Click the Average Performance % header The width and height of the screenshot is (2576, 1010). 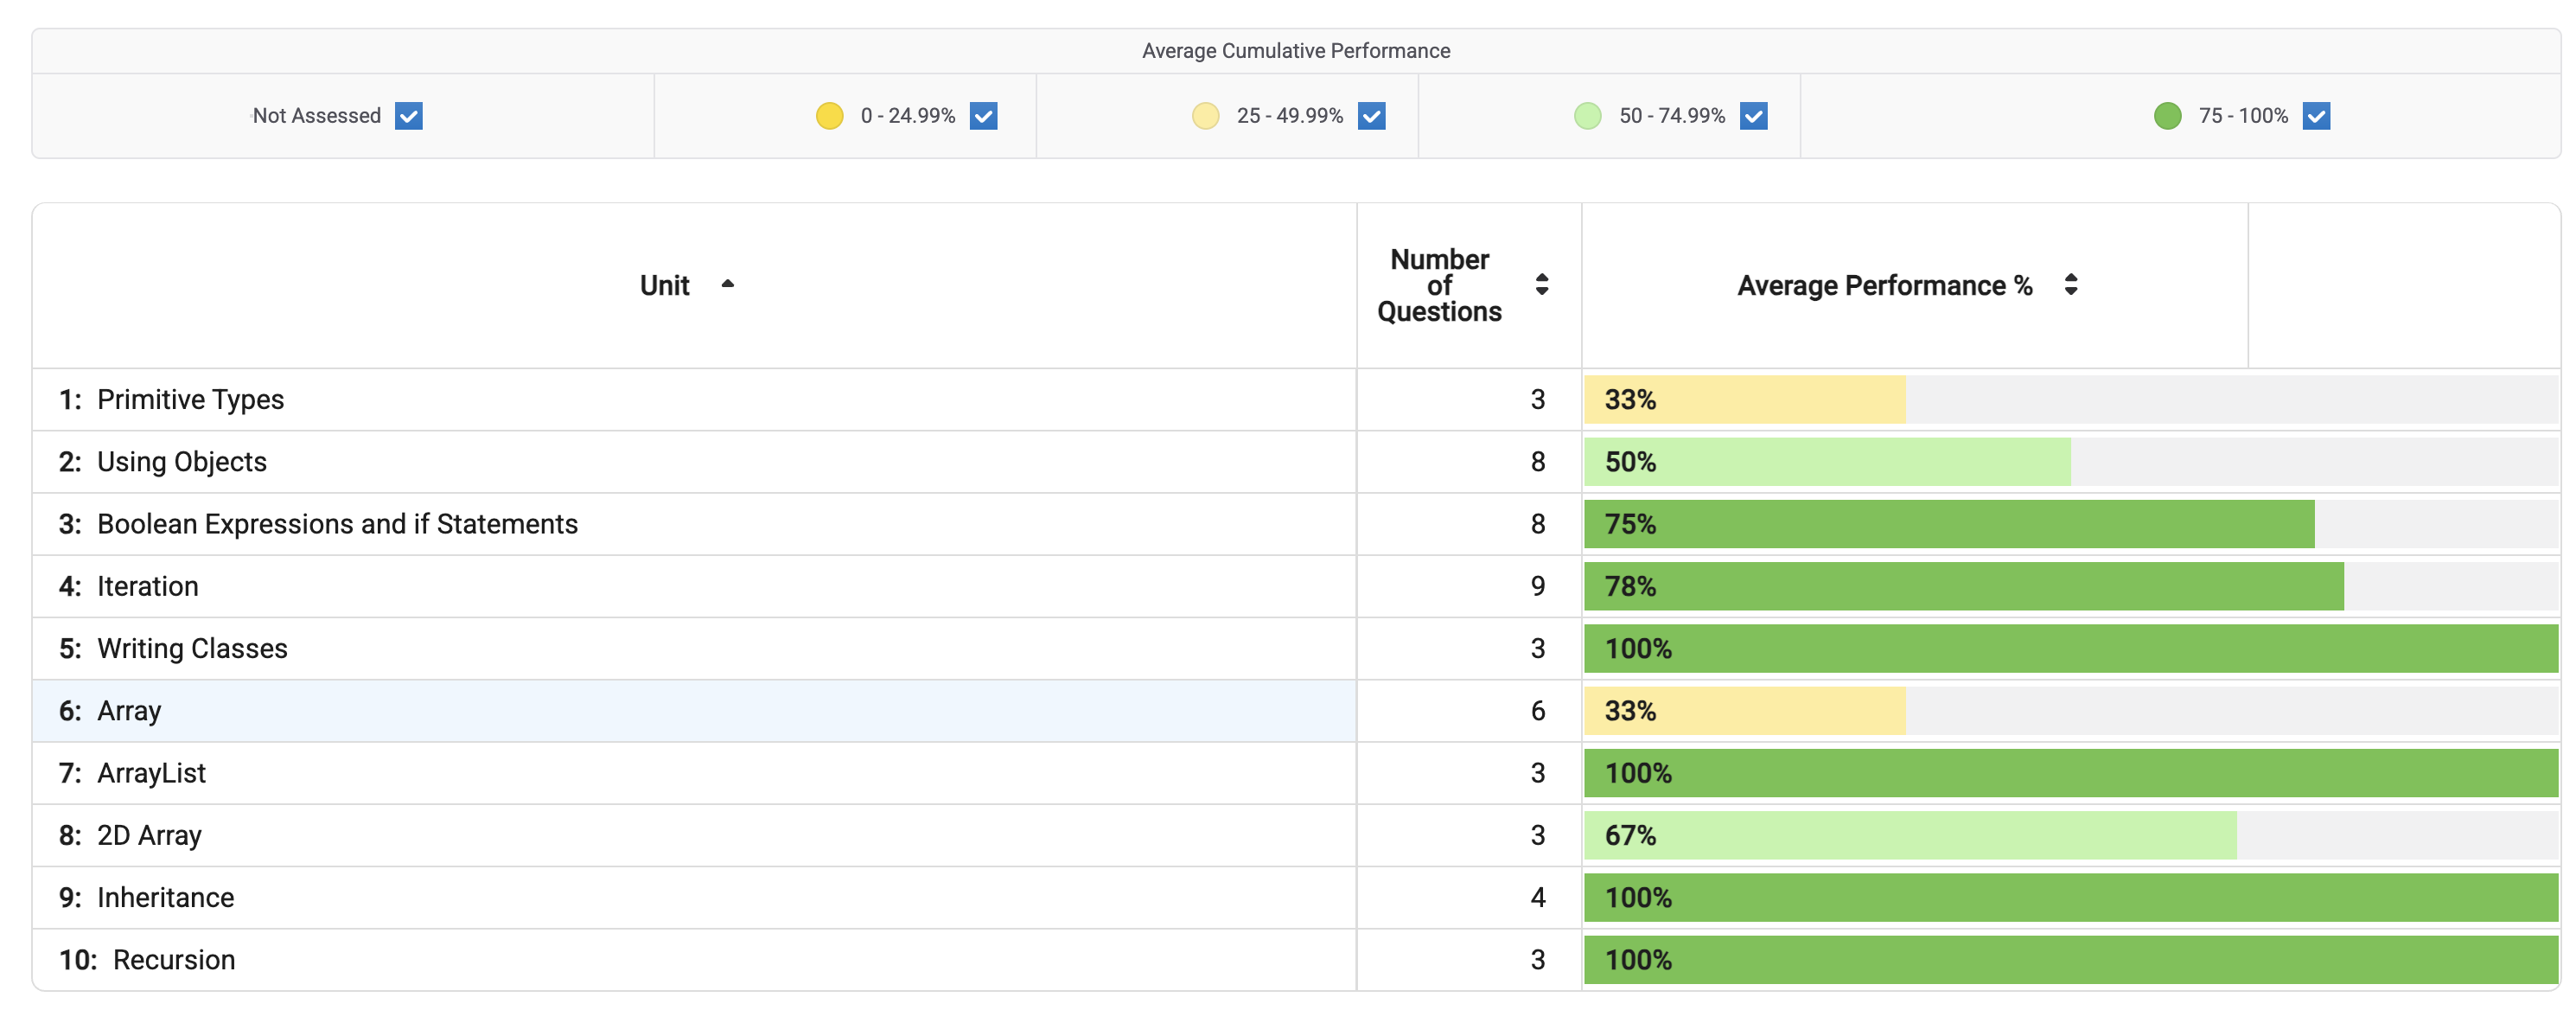1884,286
